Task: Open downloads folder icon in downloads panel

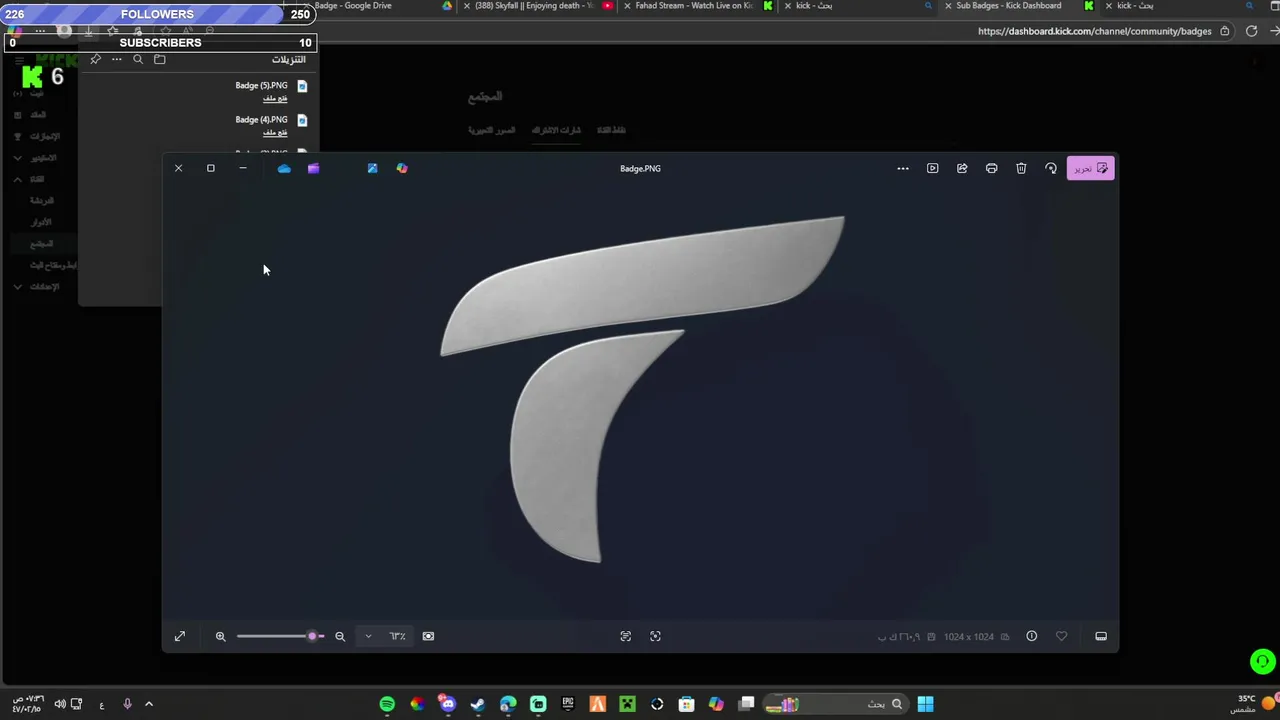Action: pyautogui.click(x=160, y=59)
